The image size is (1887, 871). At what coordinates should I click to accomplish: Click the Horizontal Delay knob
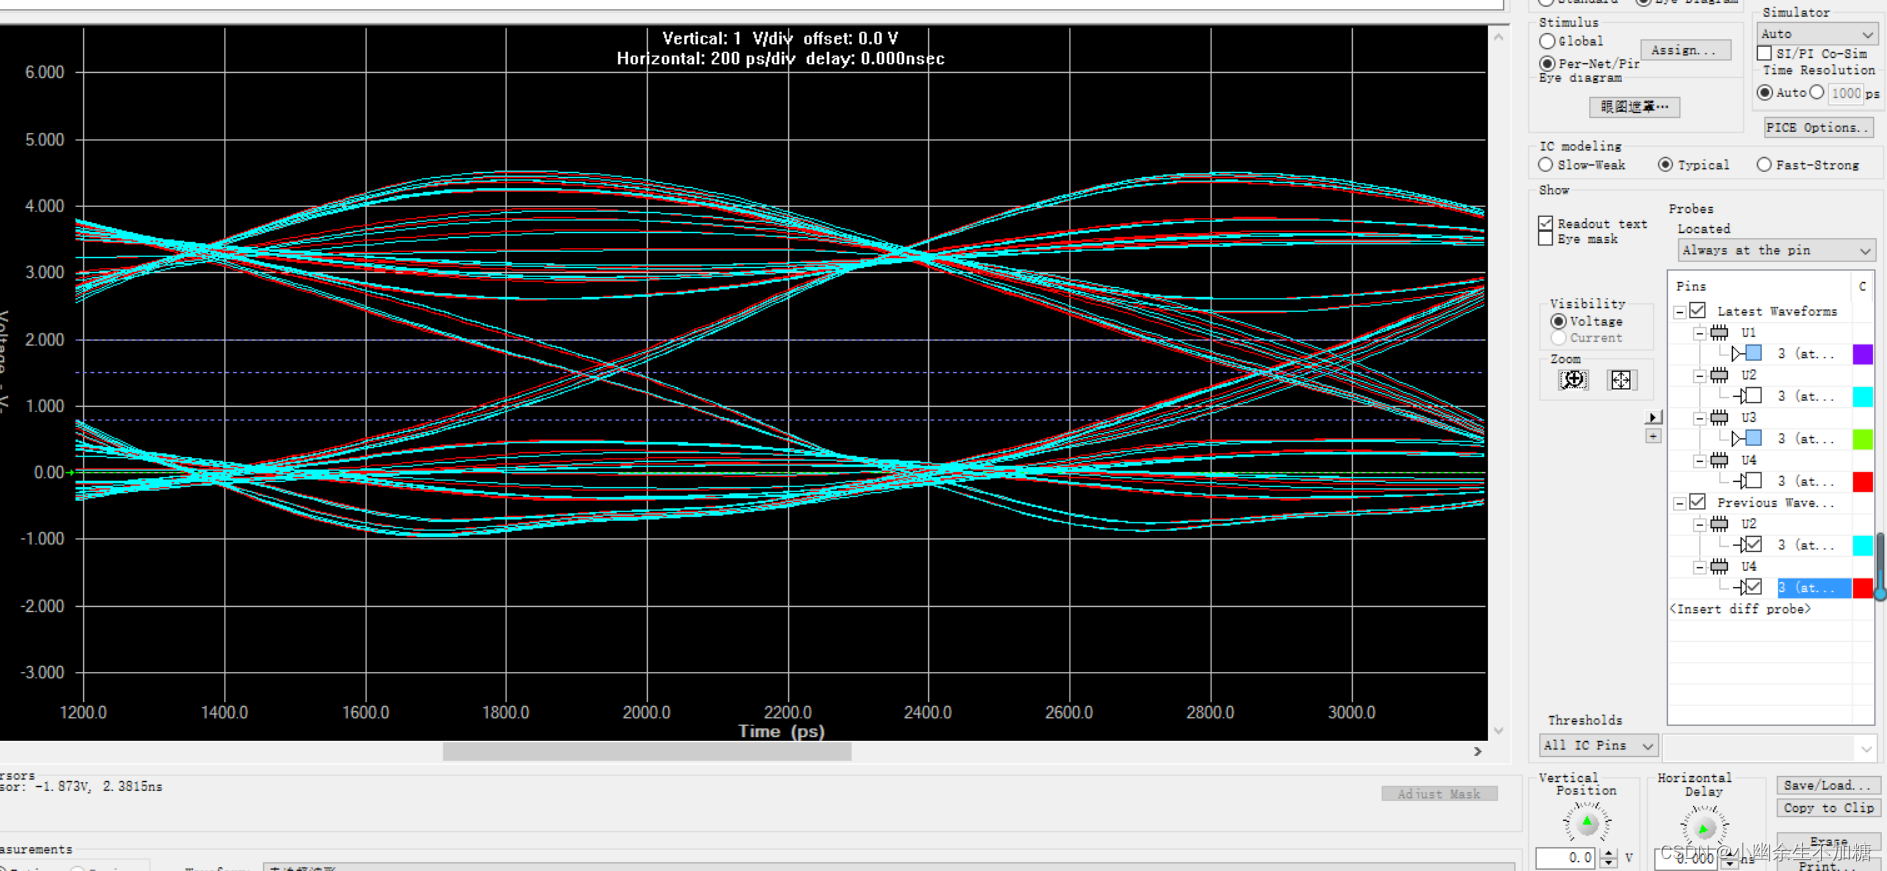coord(1703,827)
